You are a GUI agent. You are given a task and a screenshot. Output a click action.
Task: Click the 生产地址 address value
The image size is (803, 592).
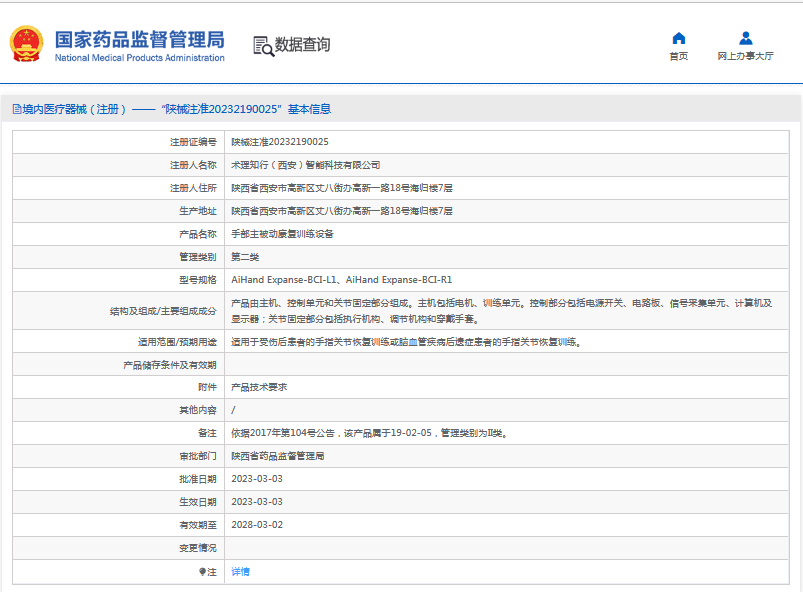[x=342, y=211]
